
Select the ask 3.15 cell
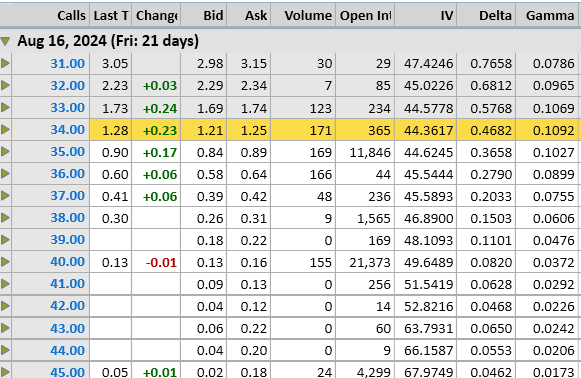point(249,64)
